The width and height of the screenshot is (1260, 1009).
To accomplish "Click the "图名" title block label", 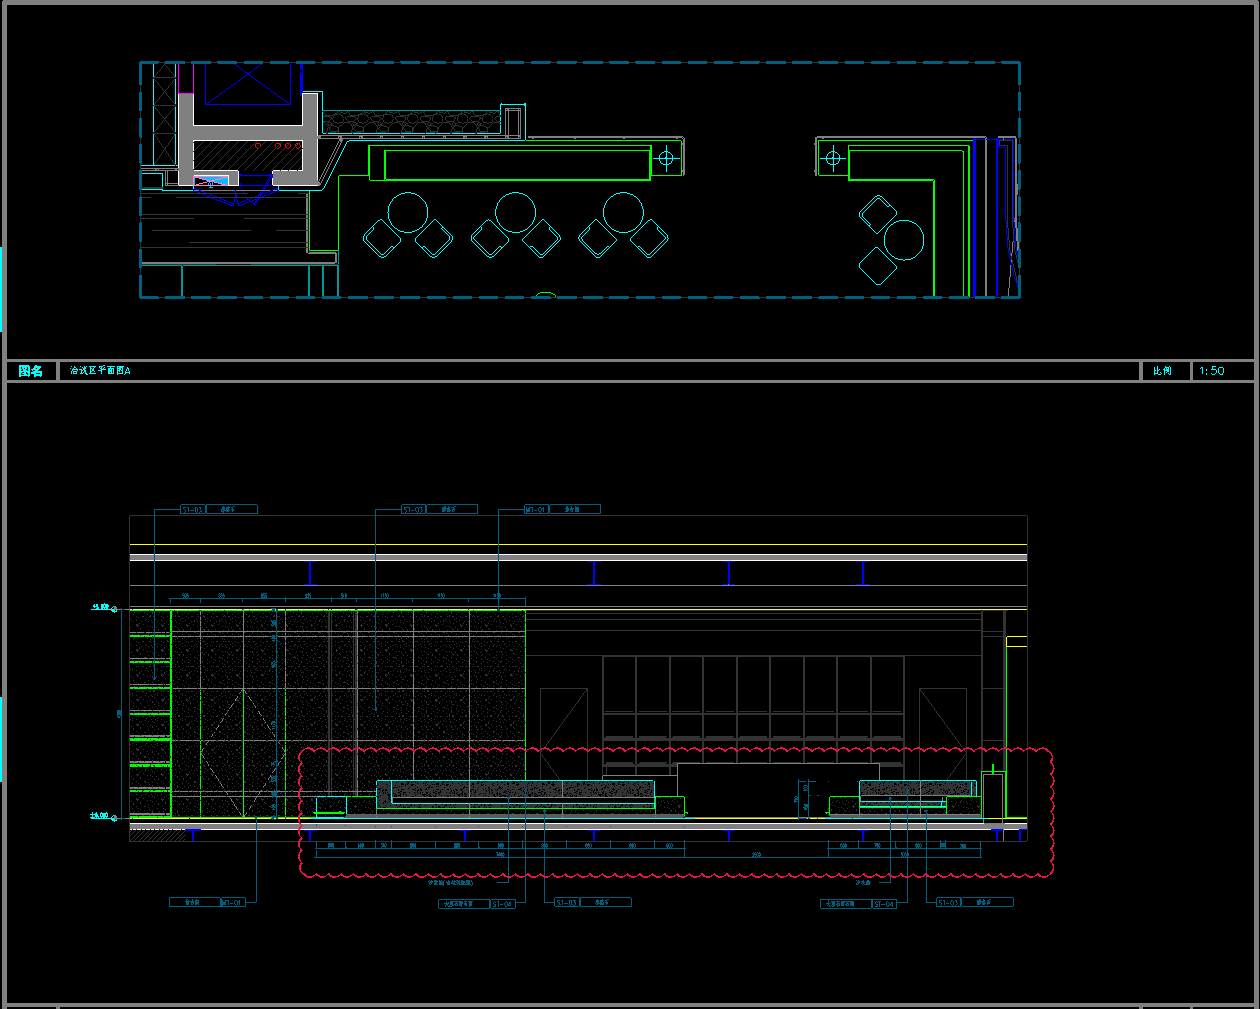I will (31, 371).
